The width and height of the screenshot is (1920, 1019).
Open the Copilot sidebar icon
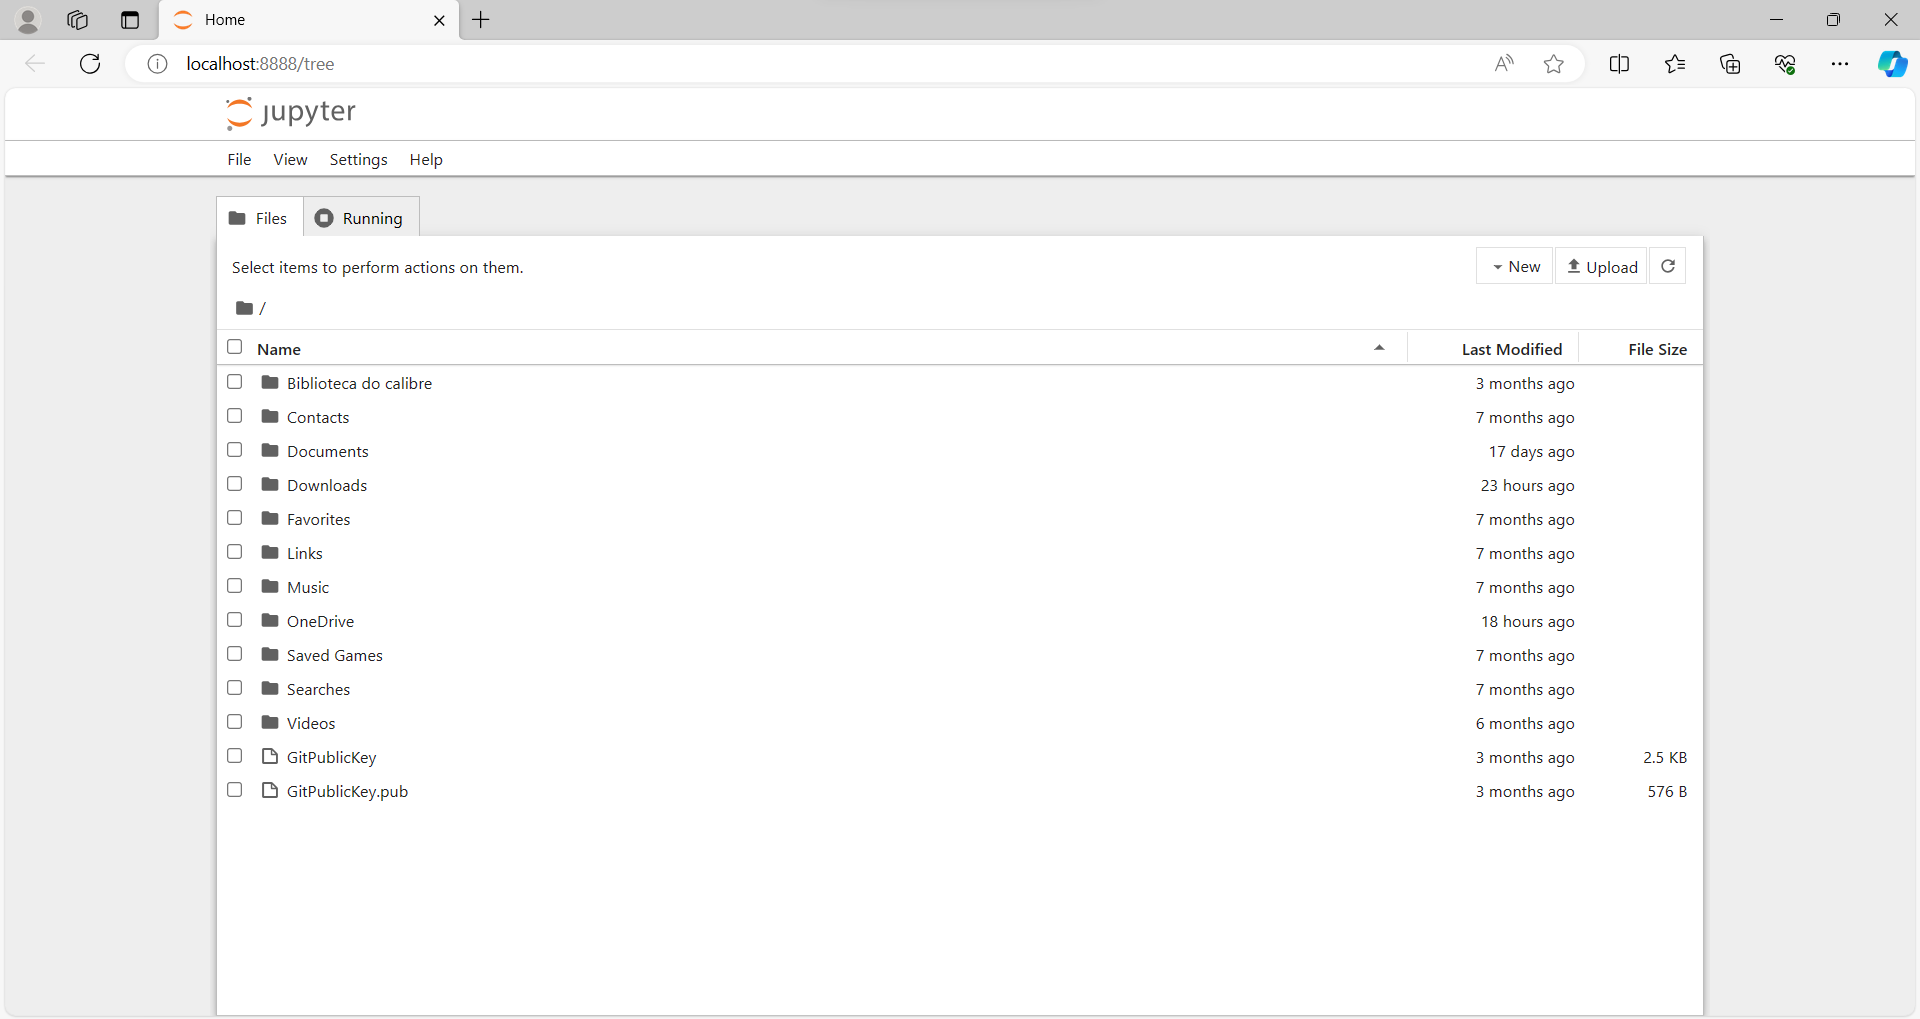(1891, 64)
